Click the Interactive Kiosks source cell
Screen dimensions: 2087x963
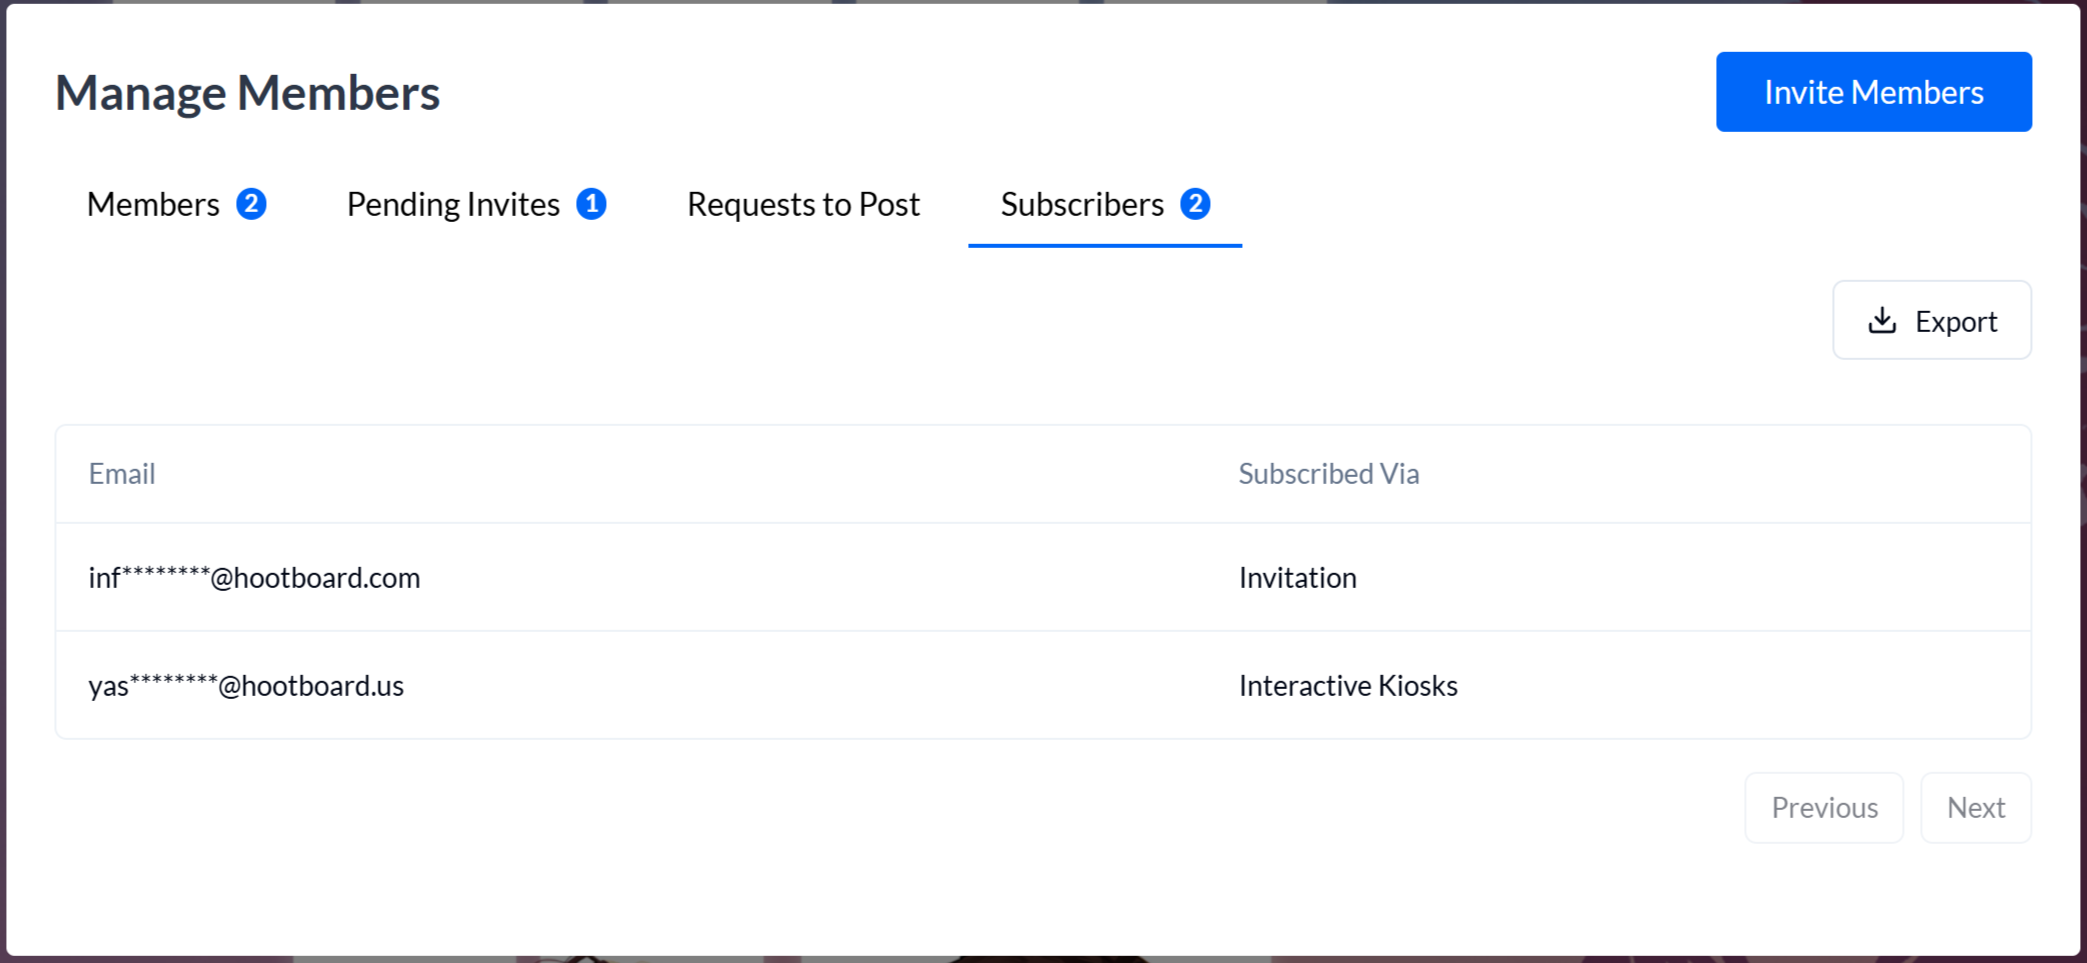pyautogui.click(x=1347, y=686)
